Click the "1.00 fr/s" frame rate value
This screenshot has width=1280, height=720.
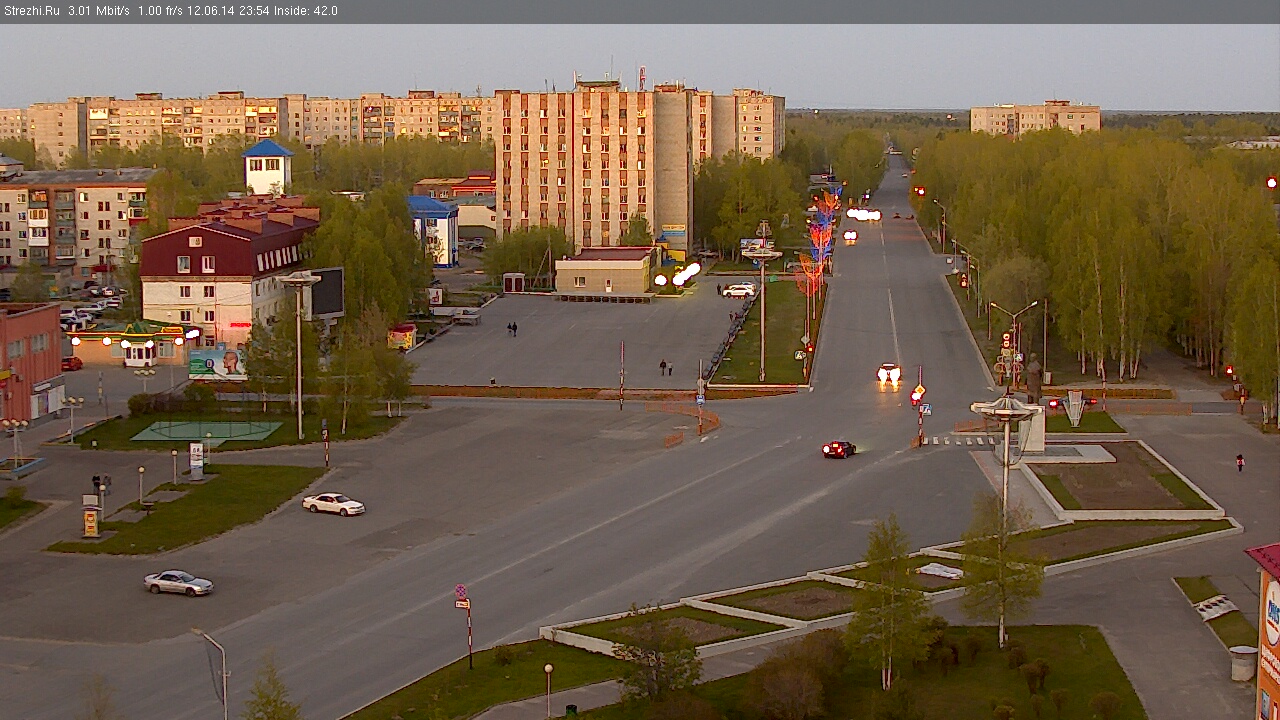point(160,11)
